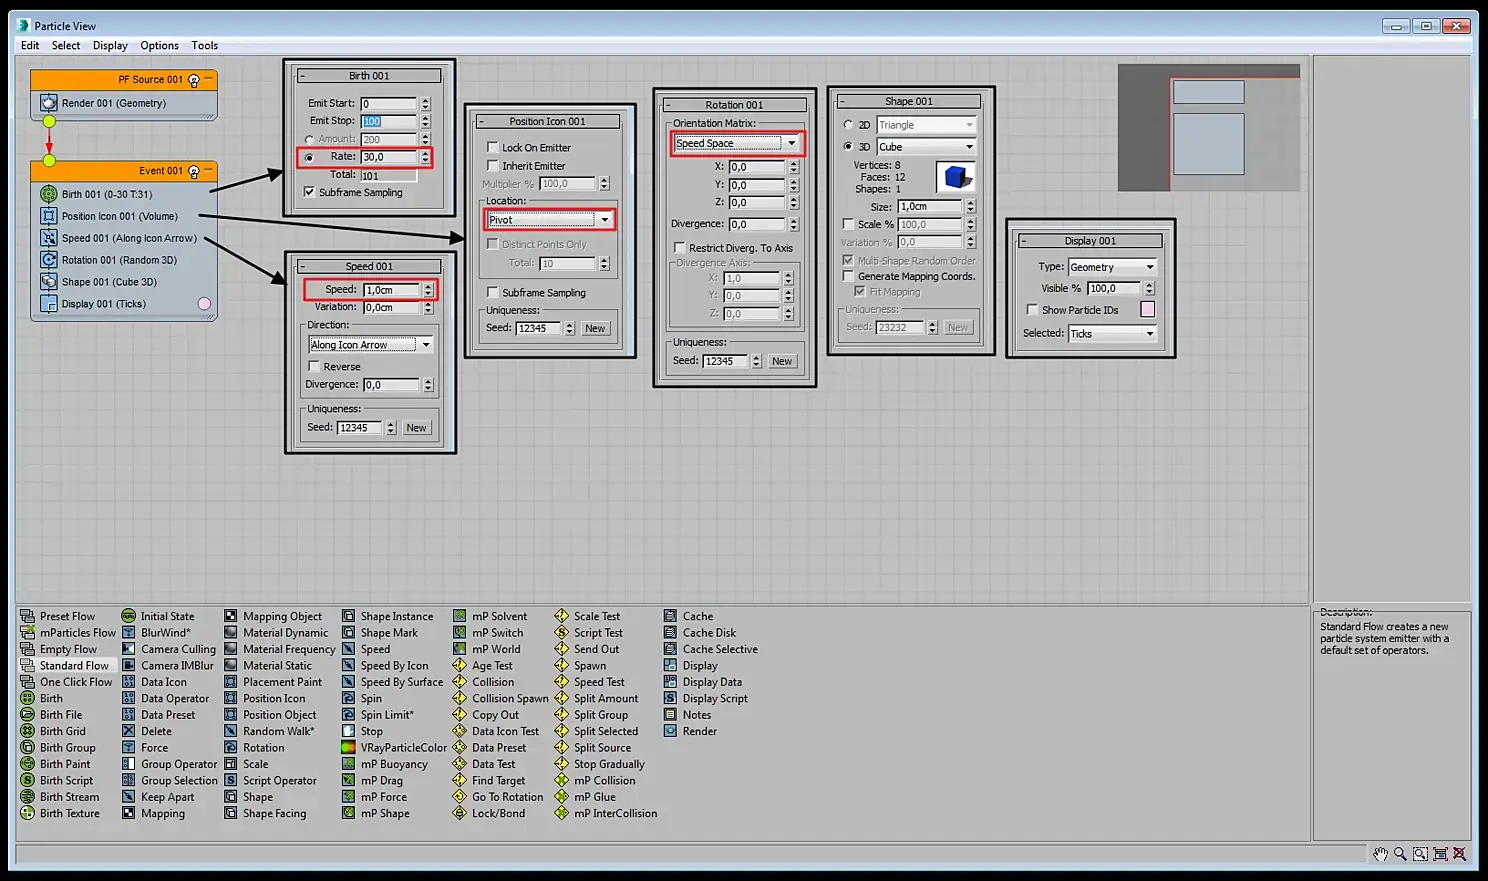The image size is (1488, 881).
Task: Open the Tools menu
Action: (x=204, y=45)
